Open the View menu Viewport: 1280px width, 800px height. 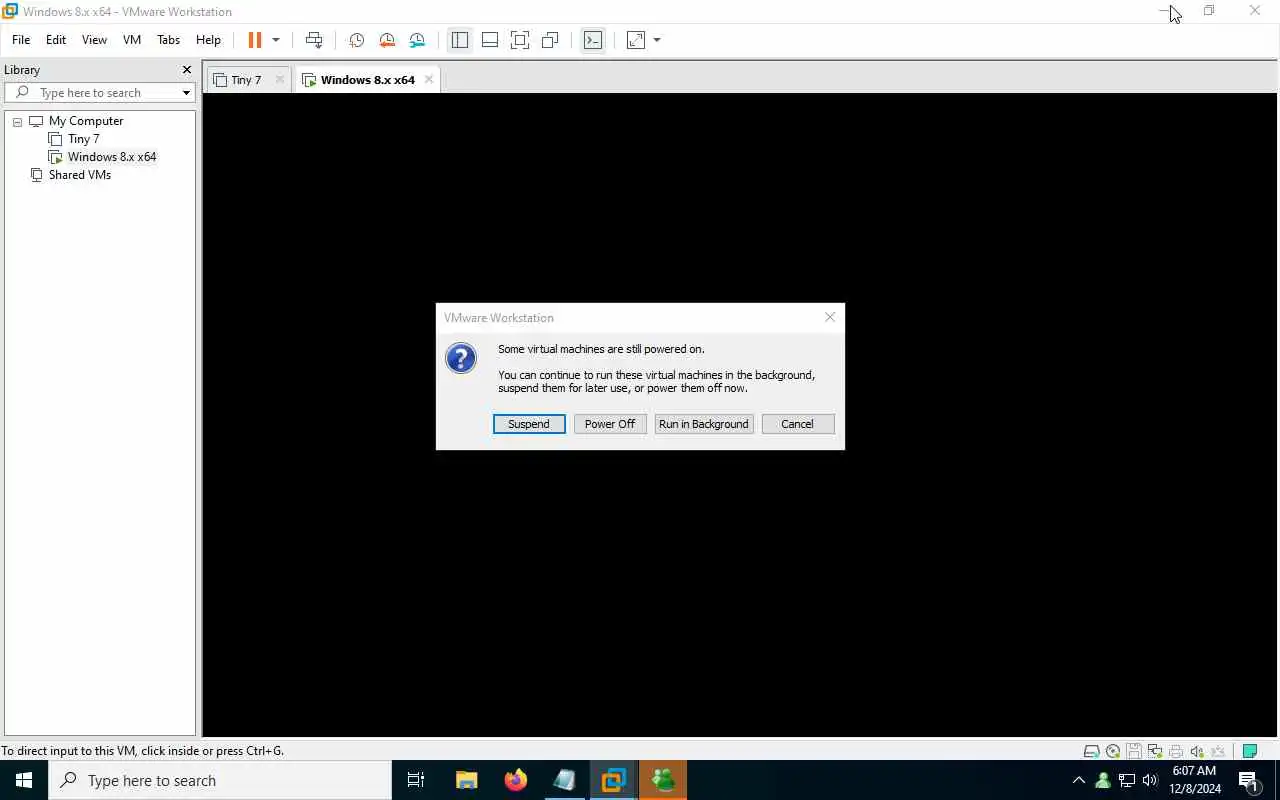click(94, 40)
